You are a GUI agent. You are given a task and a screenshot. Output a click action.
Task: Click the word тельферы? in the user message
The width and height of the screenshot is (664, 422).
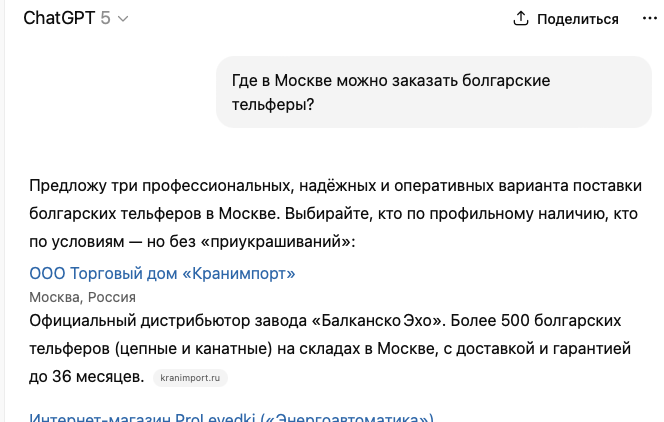(273, 104)
